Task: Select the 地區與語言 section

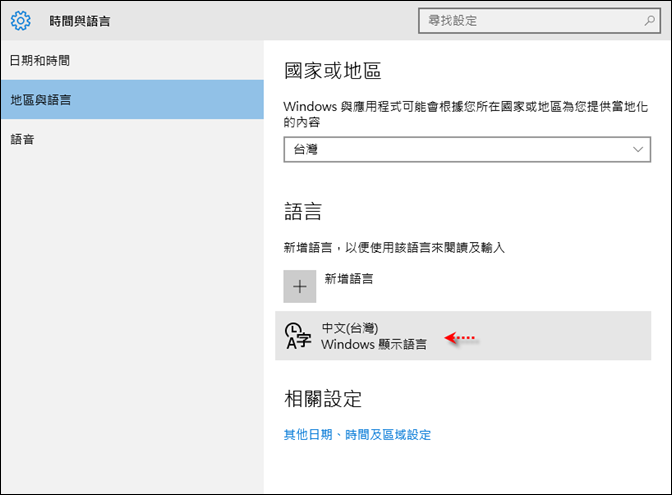Action: click(132, 99)
